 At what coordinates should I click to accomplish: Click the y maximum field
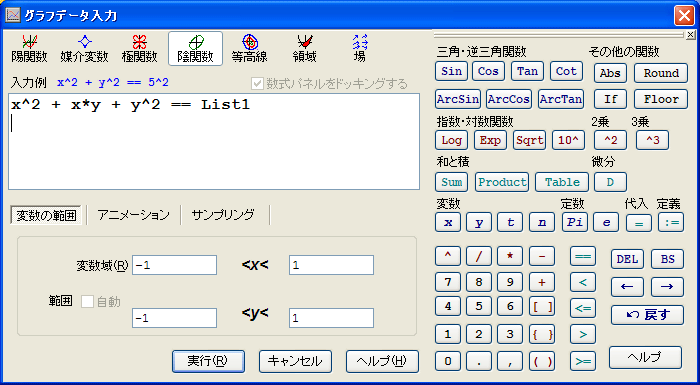(x=331, y=318)
